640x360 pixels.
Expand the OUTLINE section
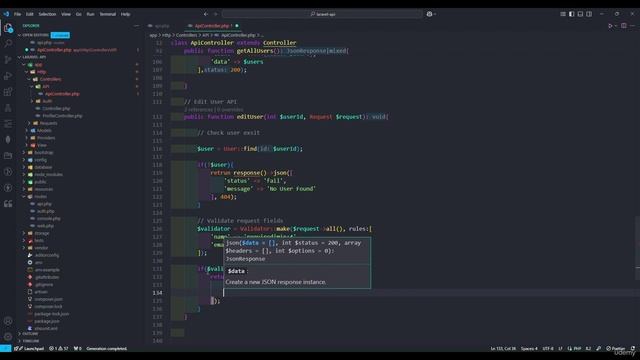pyautogui.click(x=30, y=333)
